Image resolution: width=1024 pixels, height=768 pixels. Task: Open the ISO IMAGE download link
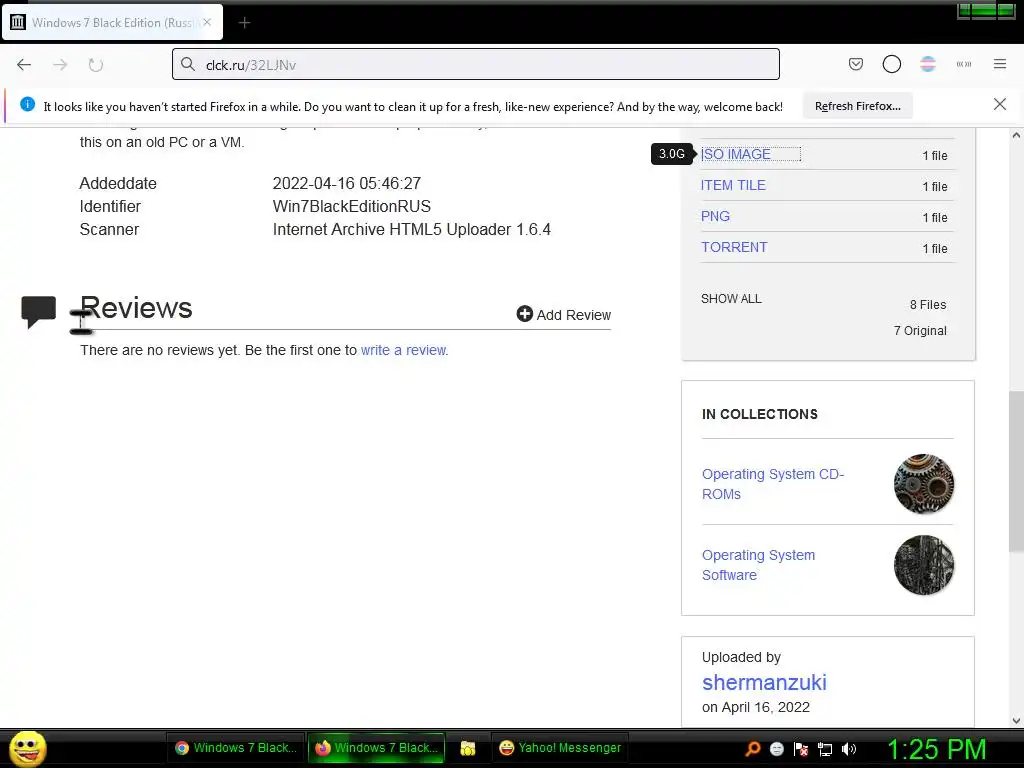735,154
